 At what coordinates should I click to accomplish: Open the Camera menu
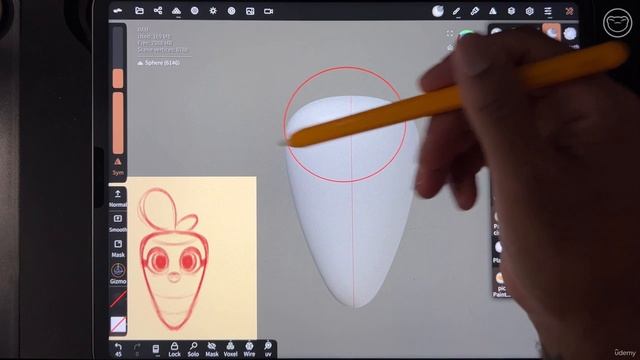click(268, 11)
